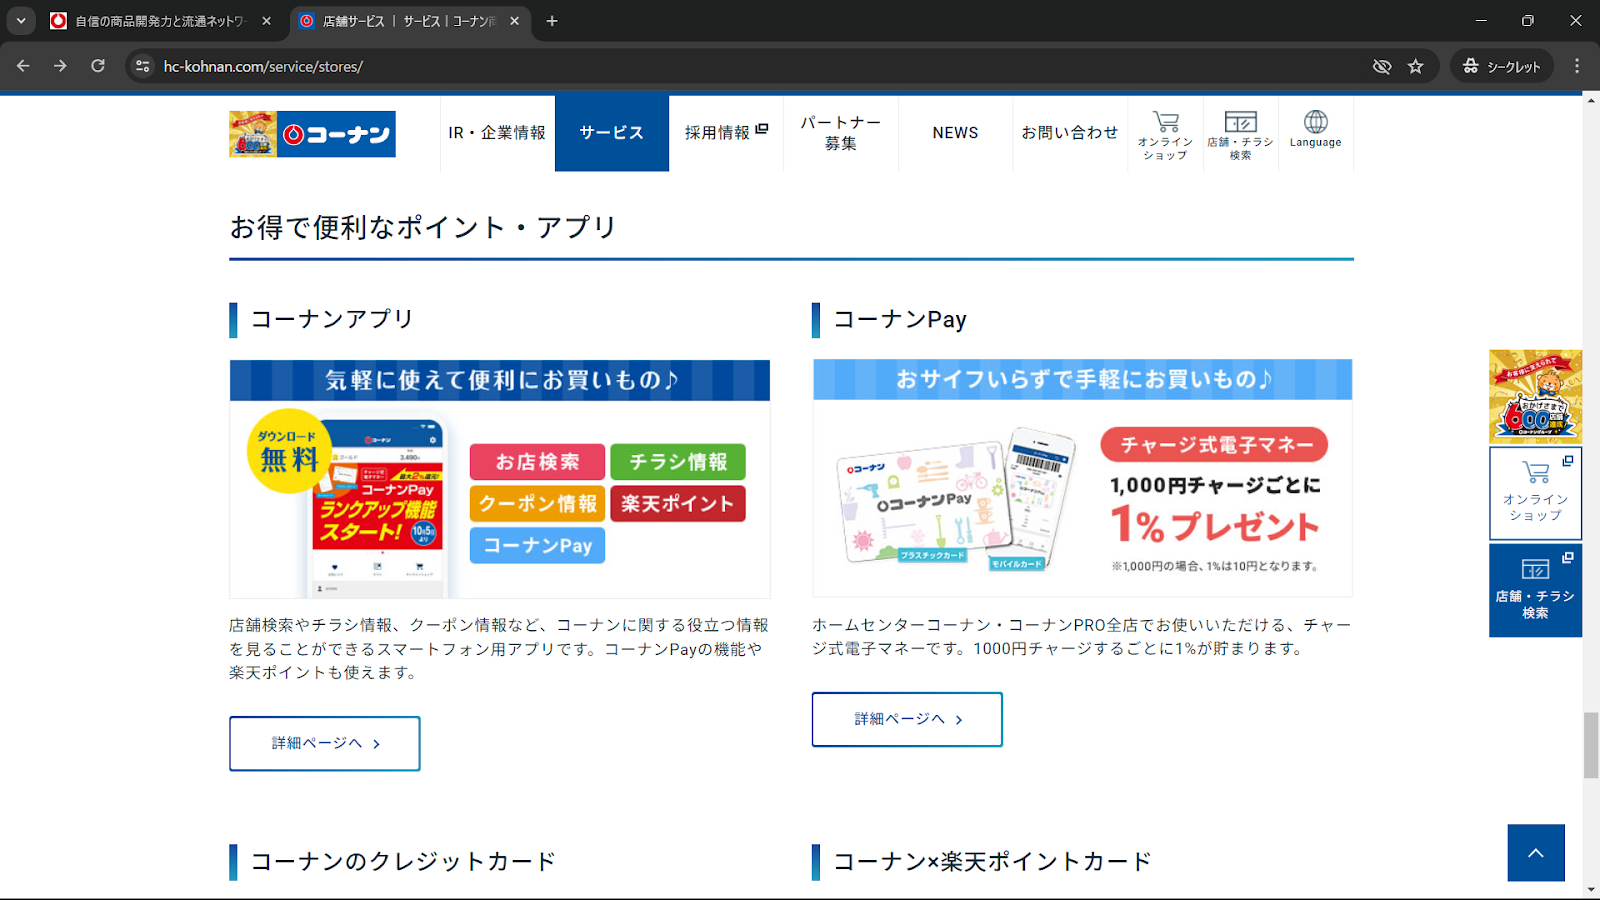Open the NEWS menu item
The width and height of the screenshot is (1600, 900).
click(x=955, y=133)
